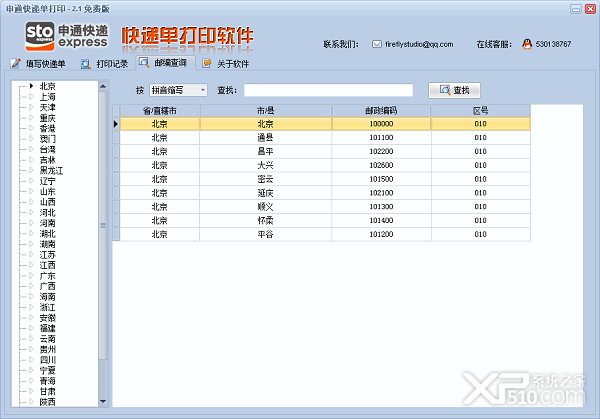Select 甘肃 in the province tree
This screenshot has height=419, width=600.
[x=47, y=391]
